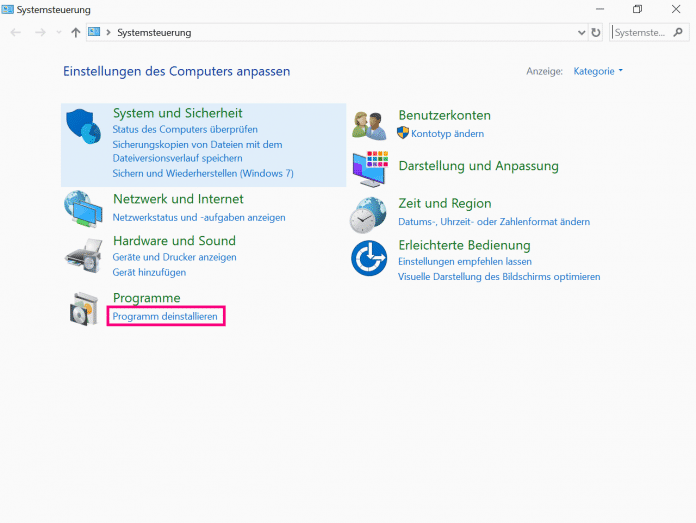Close the Systemsteuerung window
Screen dimensions: 696x523
click(676, 9)
